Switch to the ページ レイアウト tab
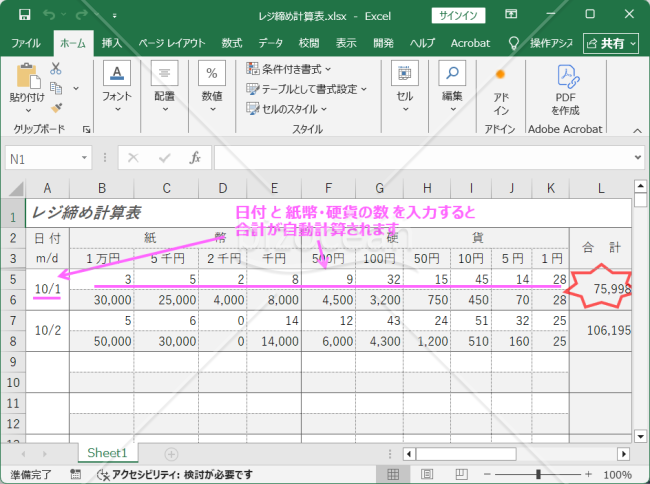 click(172, 43)
